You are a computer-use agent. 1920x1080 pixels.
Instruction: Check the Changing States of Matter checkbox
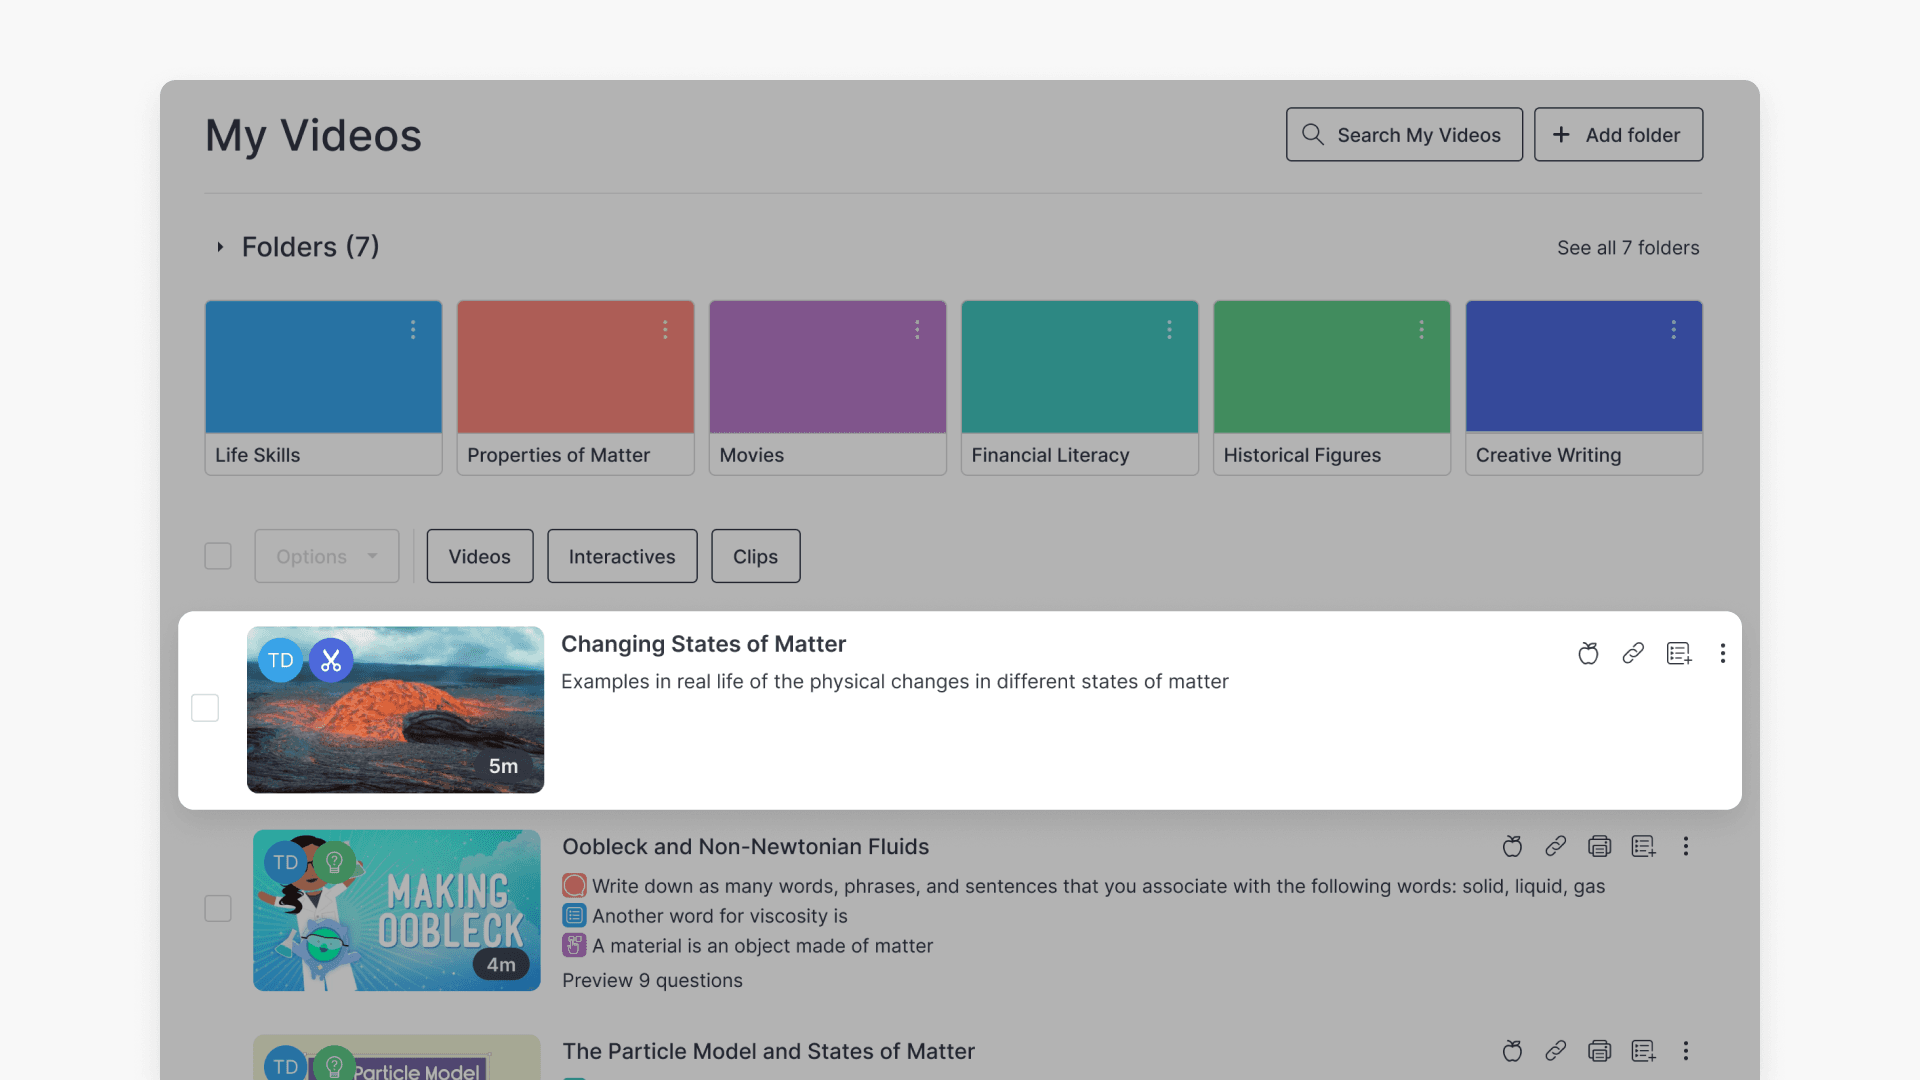click(x=205, y=707)
